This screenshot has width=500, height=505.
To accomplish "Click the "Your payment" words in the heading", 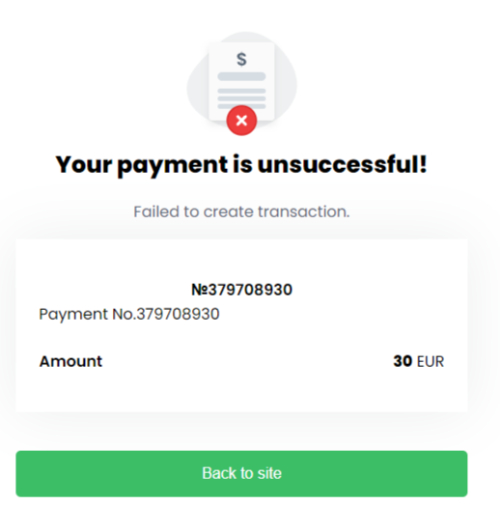I will click(x=142, y=165).
